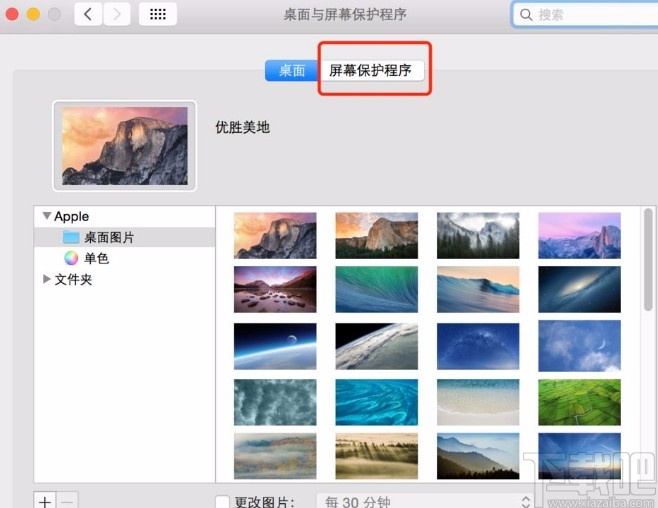This screenshot has height=508, width=658.
Task: Close the window with red button
Action: coord(12,14)
